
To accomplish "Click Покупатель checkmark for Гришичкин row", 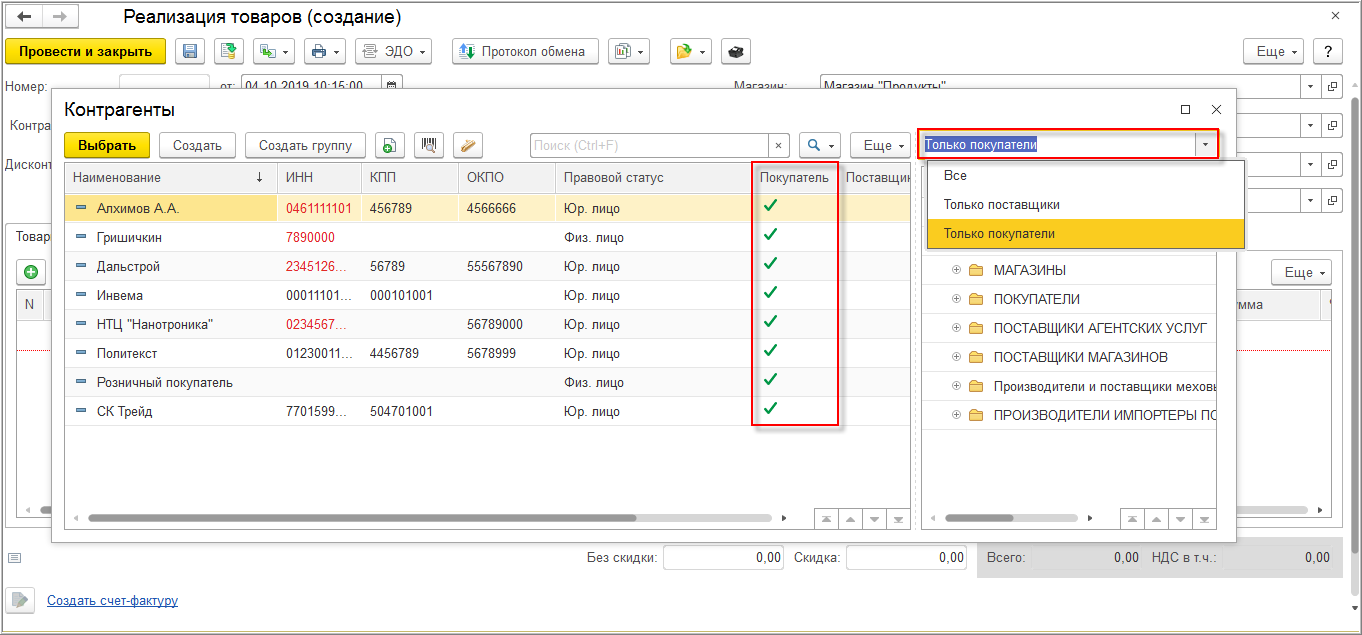I will 770,235.
